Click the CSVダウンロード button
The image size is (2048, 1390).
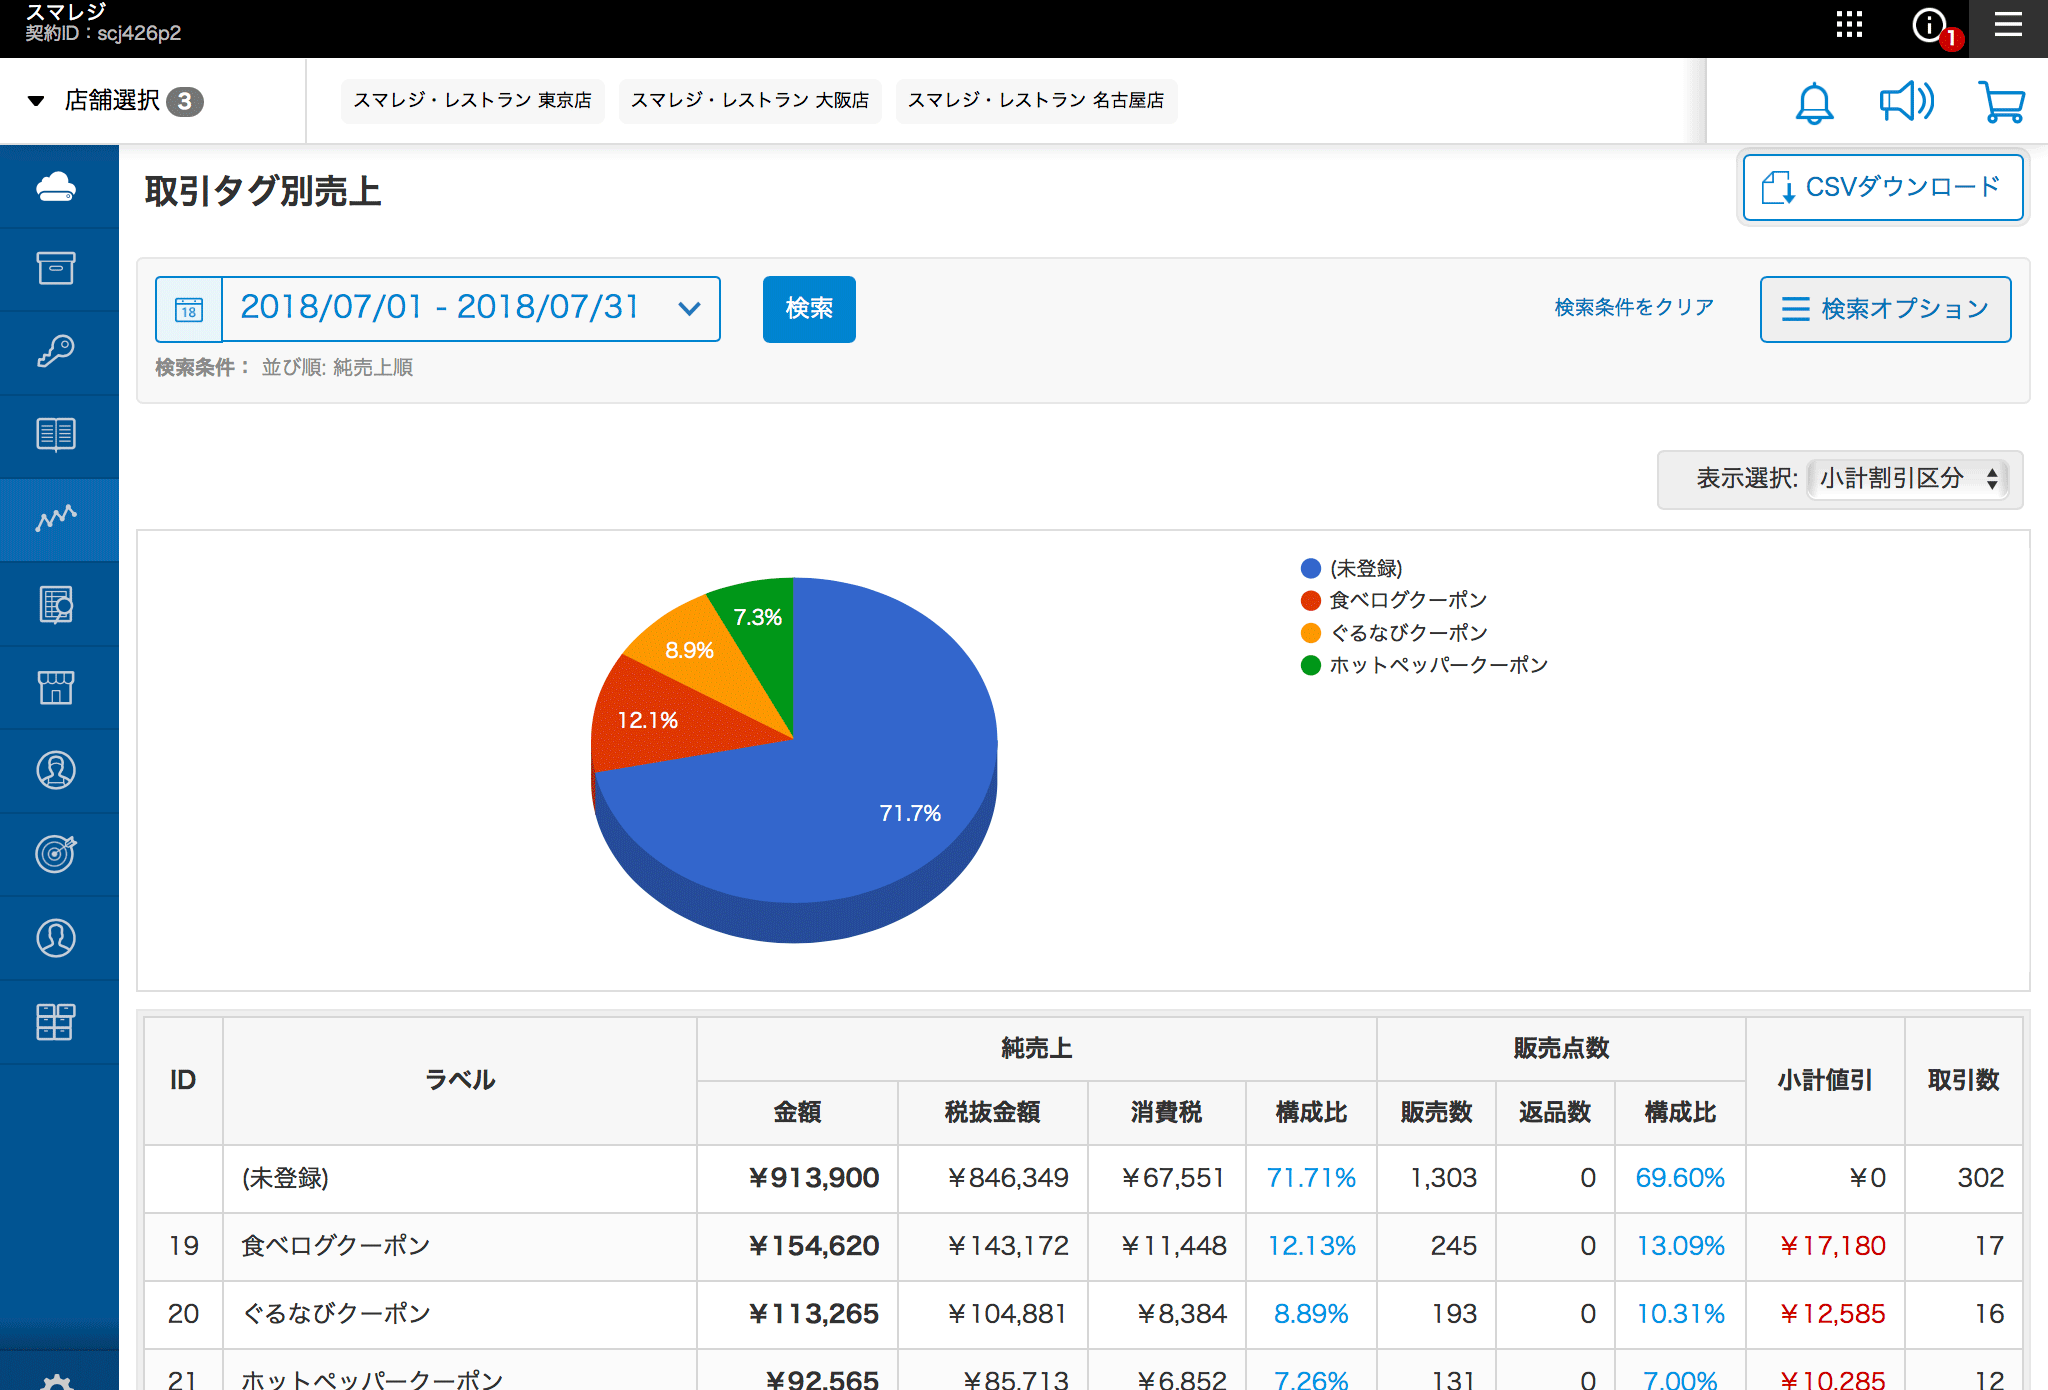point(1883,187)
